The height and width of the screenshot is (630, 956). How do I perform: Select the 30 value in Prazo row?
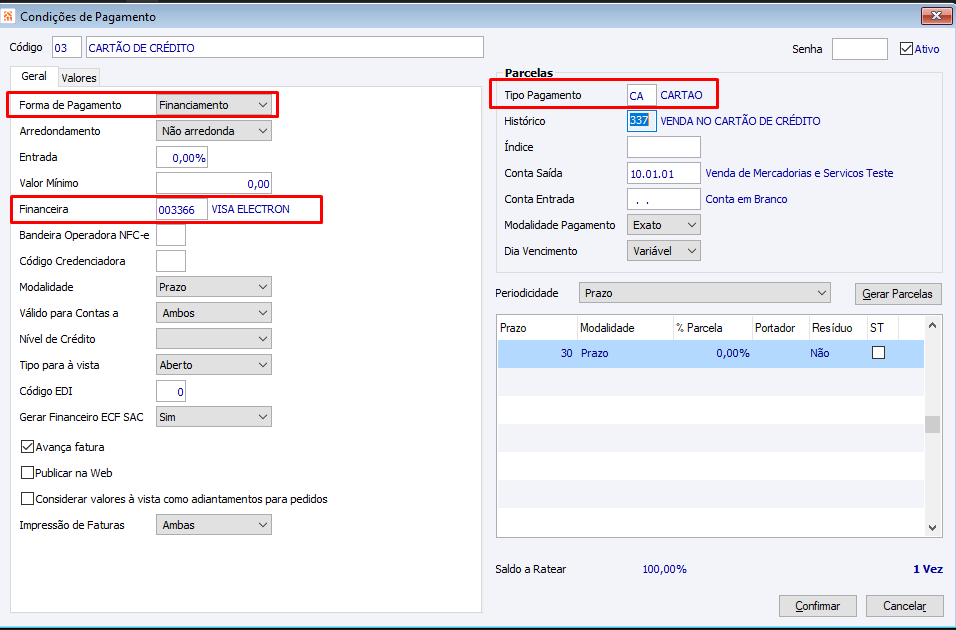(x=566, y=353)
